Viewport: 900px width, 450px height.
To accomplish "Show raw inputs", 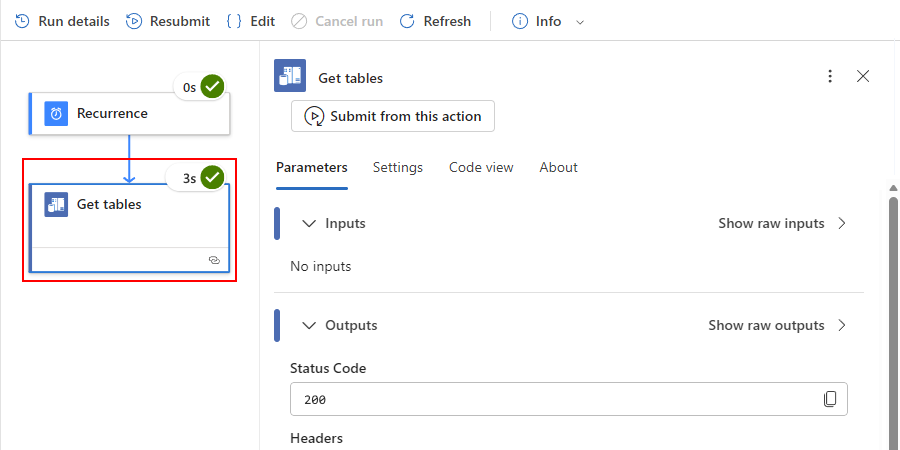I will pyautogui.click(x=782, y=224).
